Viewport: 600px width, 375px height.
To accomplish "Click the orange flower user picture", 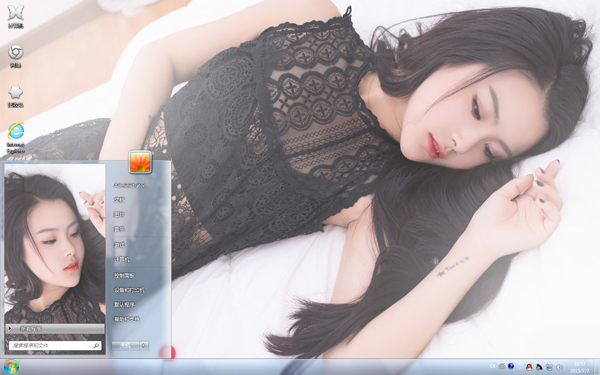I will coord(140,162).
